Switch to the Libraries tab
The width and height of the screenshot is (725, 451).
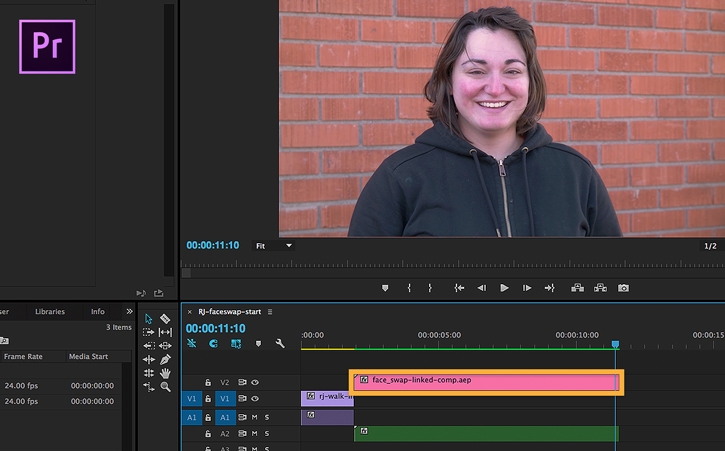coord(50,311)
